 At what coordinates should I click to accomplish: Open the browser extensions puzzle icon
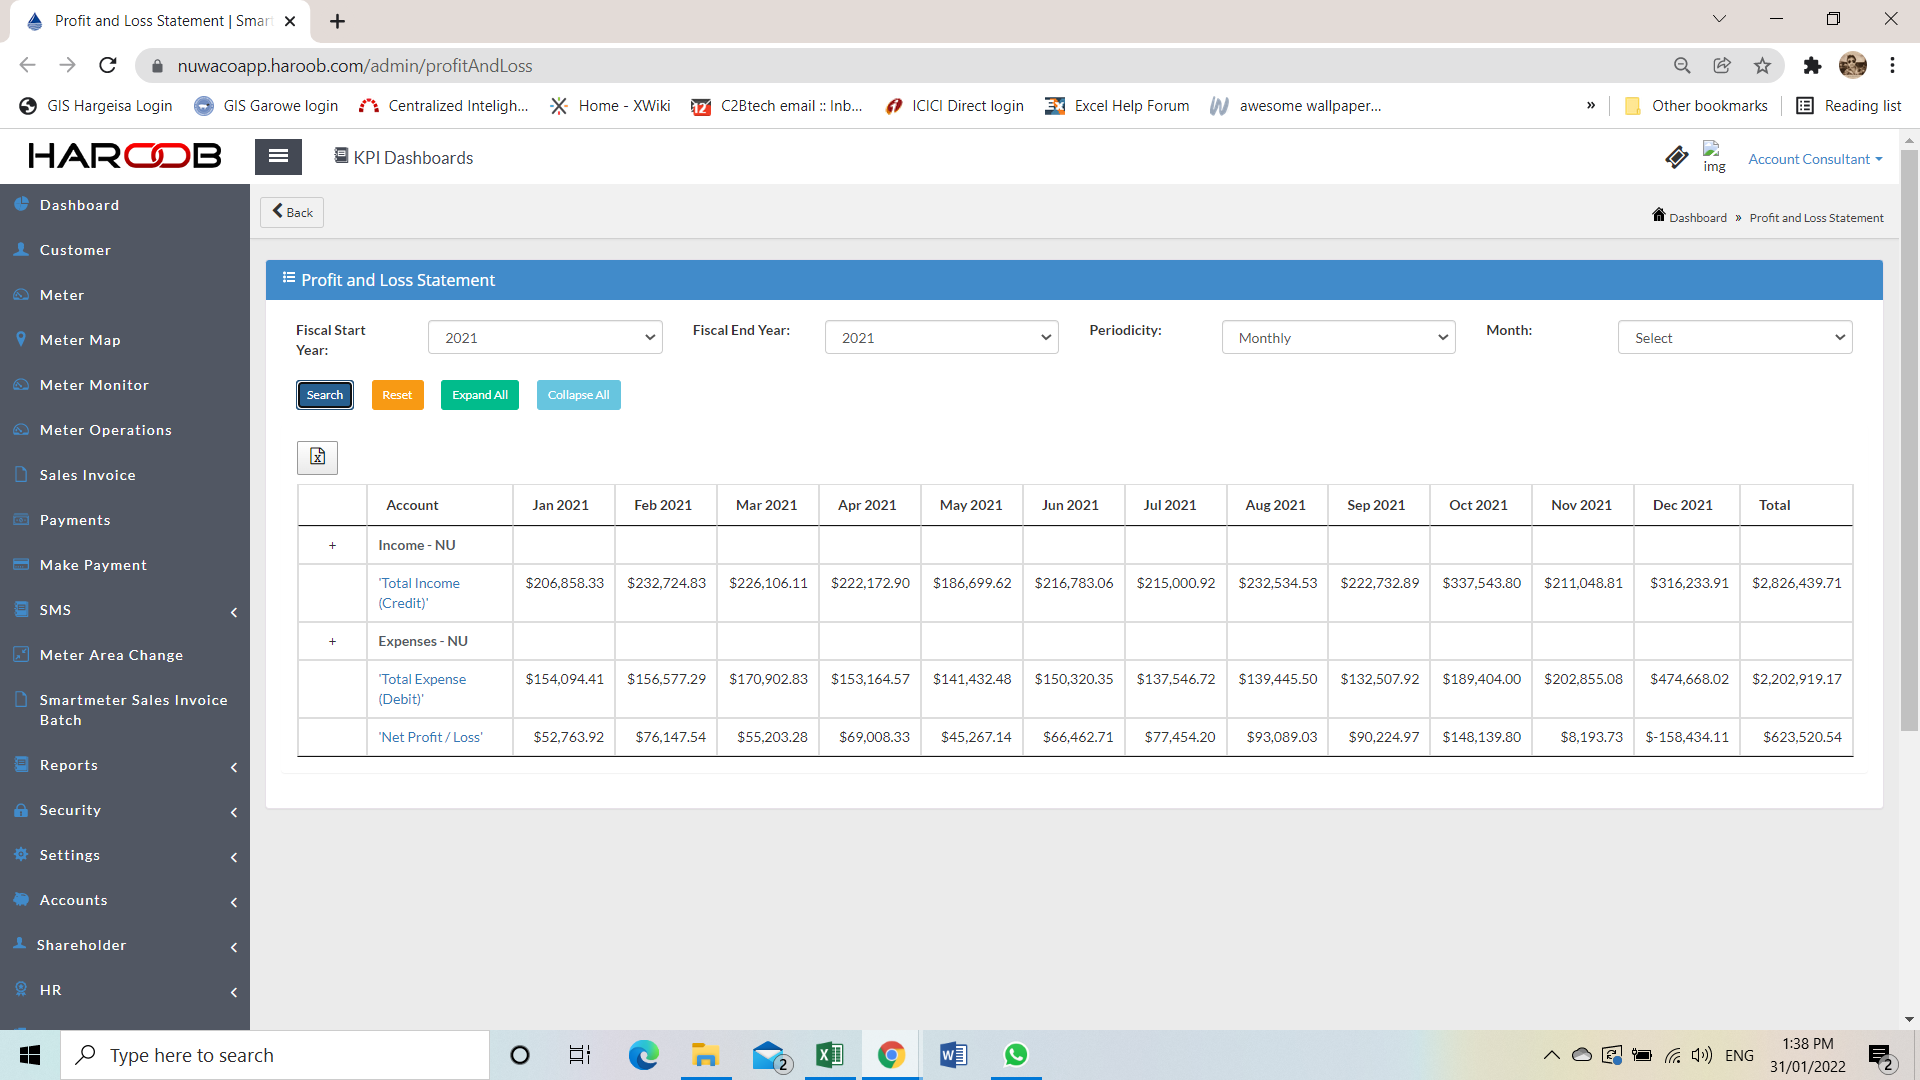[1812, 65]
